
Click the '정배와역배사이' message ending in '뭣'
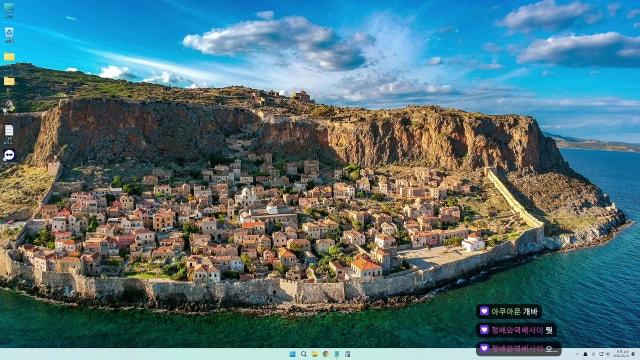click(516, 330)
